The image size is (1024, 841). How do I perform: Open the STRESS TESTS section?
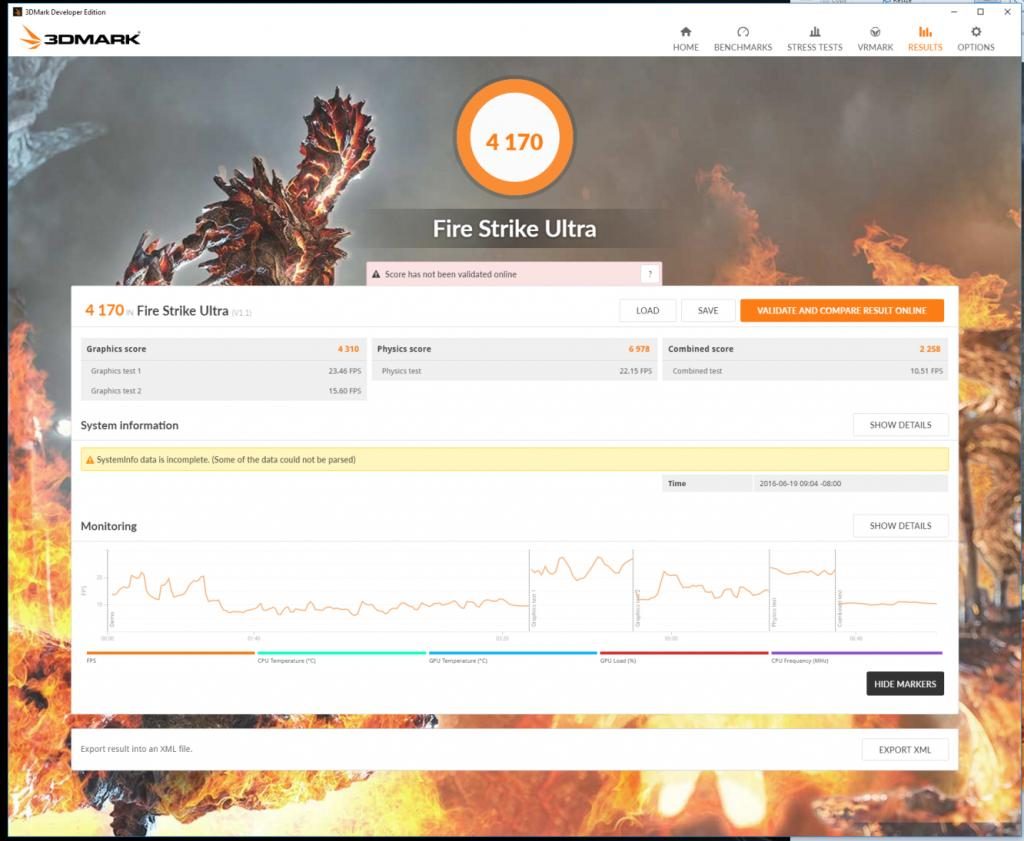click(814, 39)
